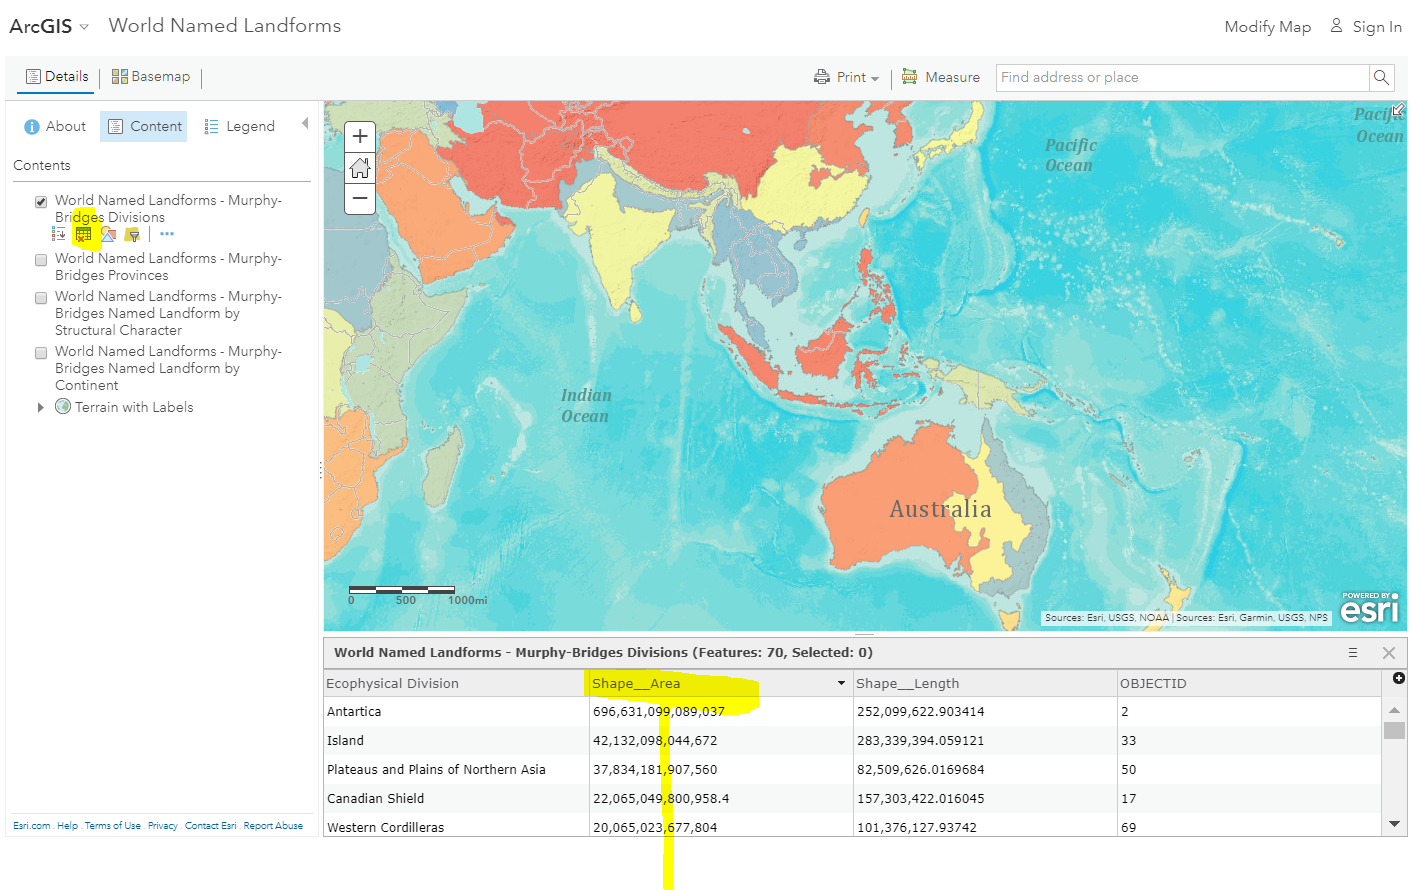Screen dimensions: 1411x890
Task: Select the Island table row
Action: [x=852, y=741]
